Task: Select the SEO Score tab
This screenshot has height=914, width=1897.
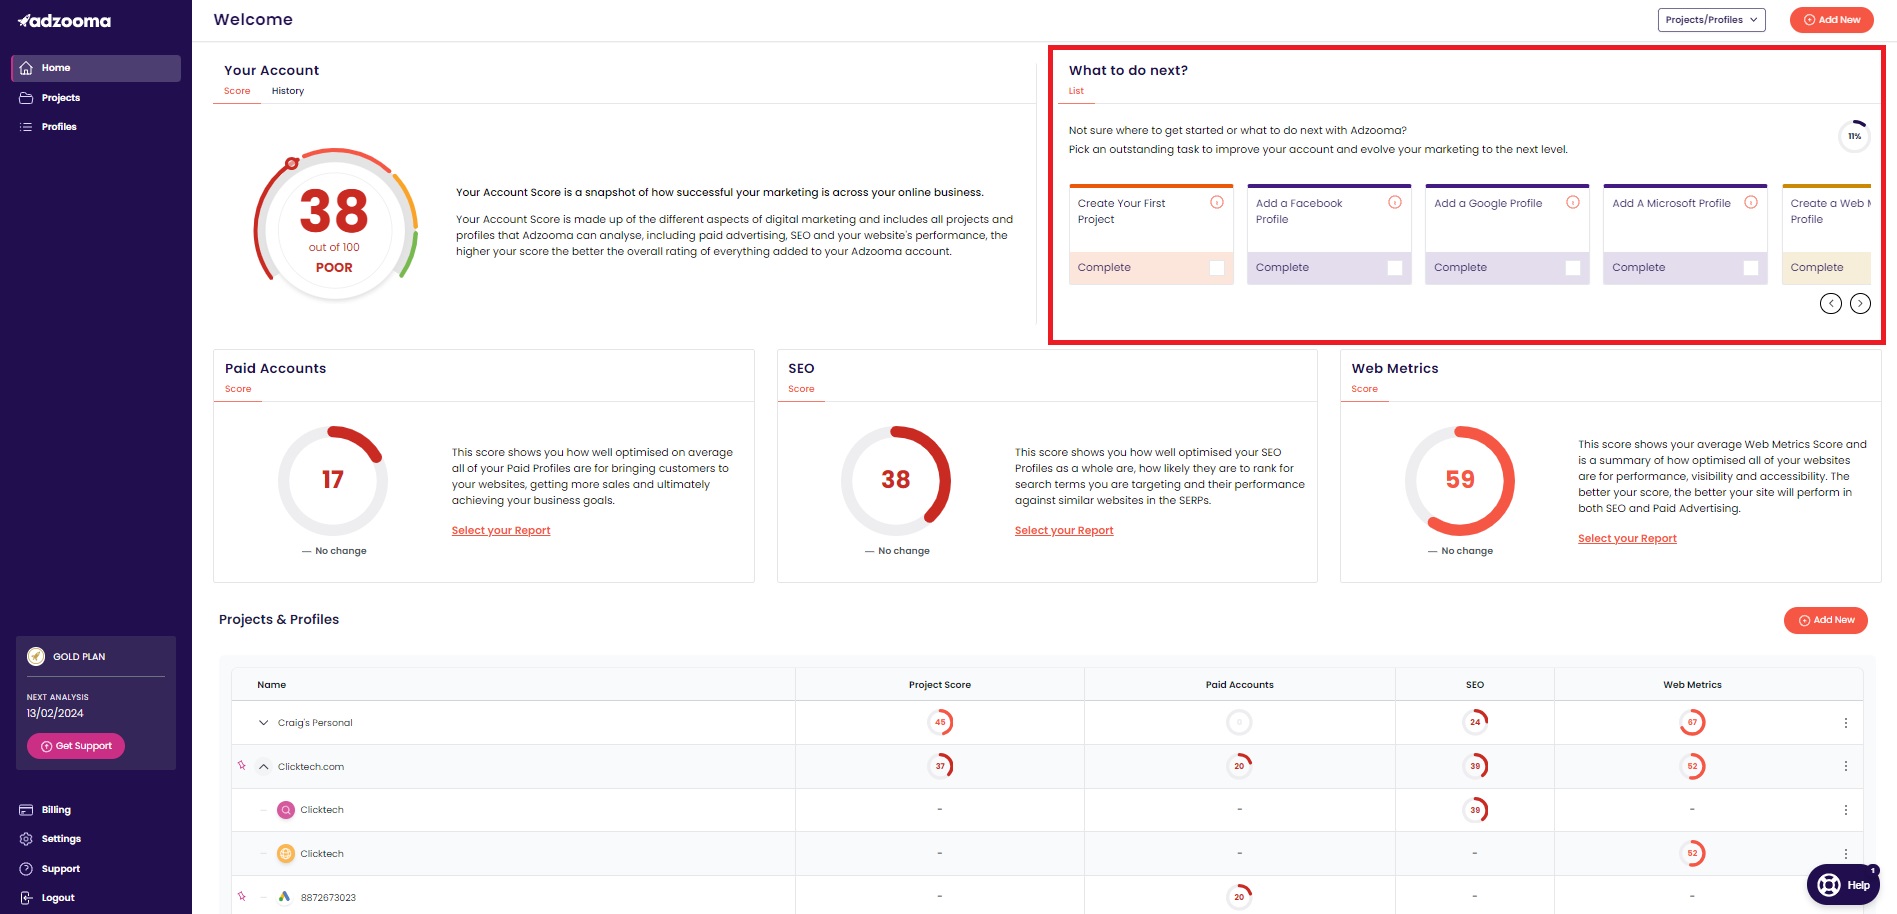Action: point(801,389)
